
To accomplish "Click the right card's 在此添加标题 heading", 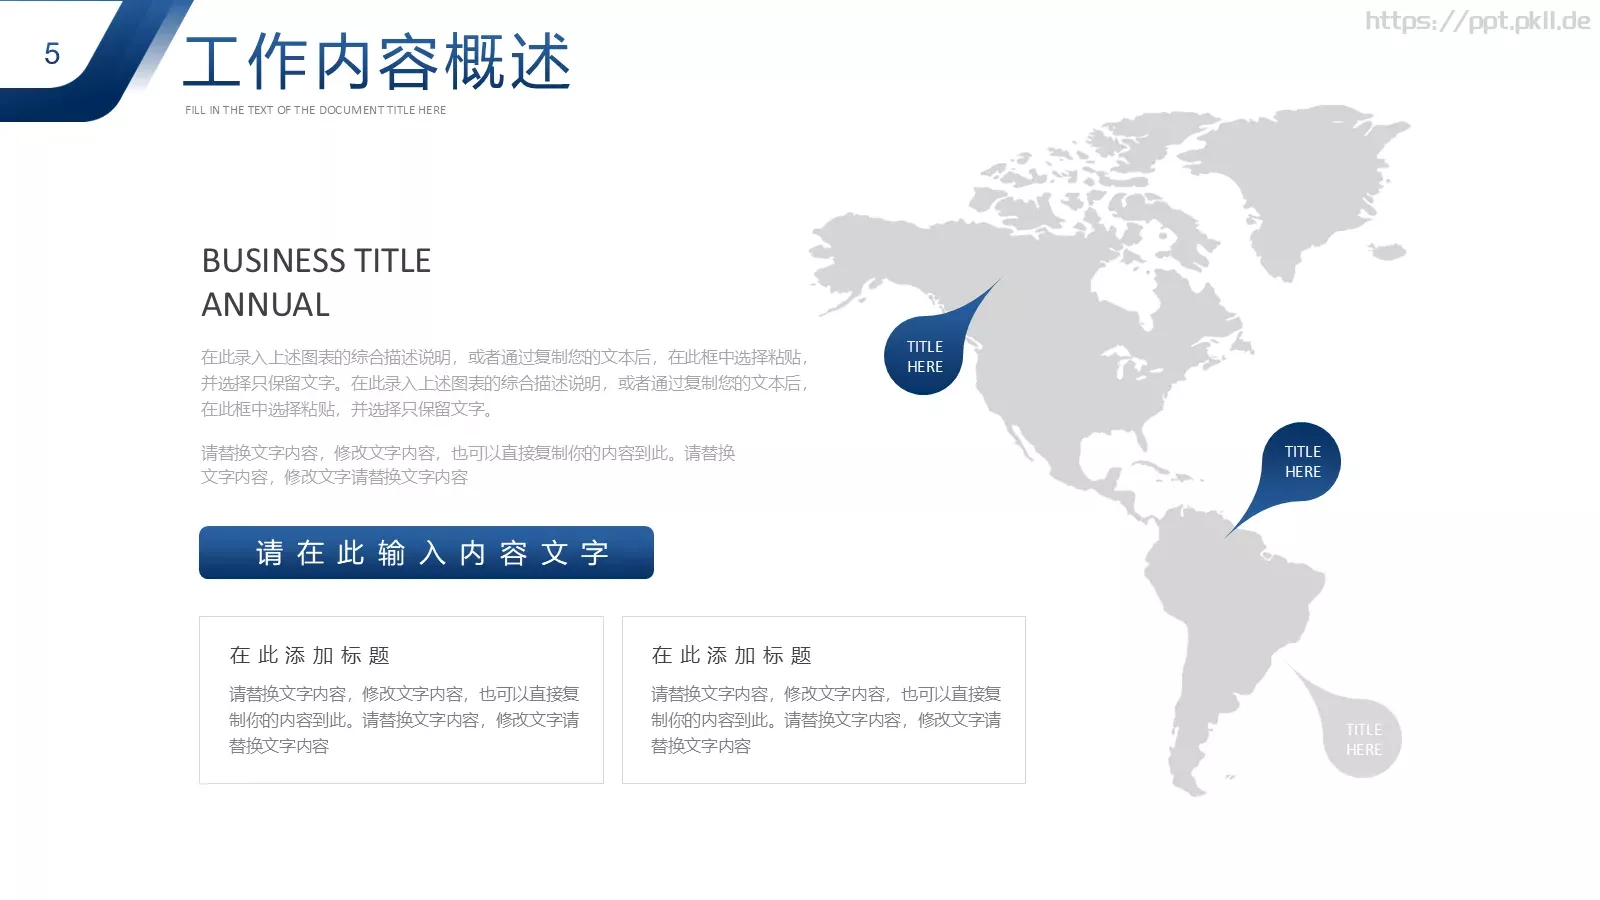I will pyautogui.click(x=732, y=655).
